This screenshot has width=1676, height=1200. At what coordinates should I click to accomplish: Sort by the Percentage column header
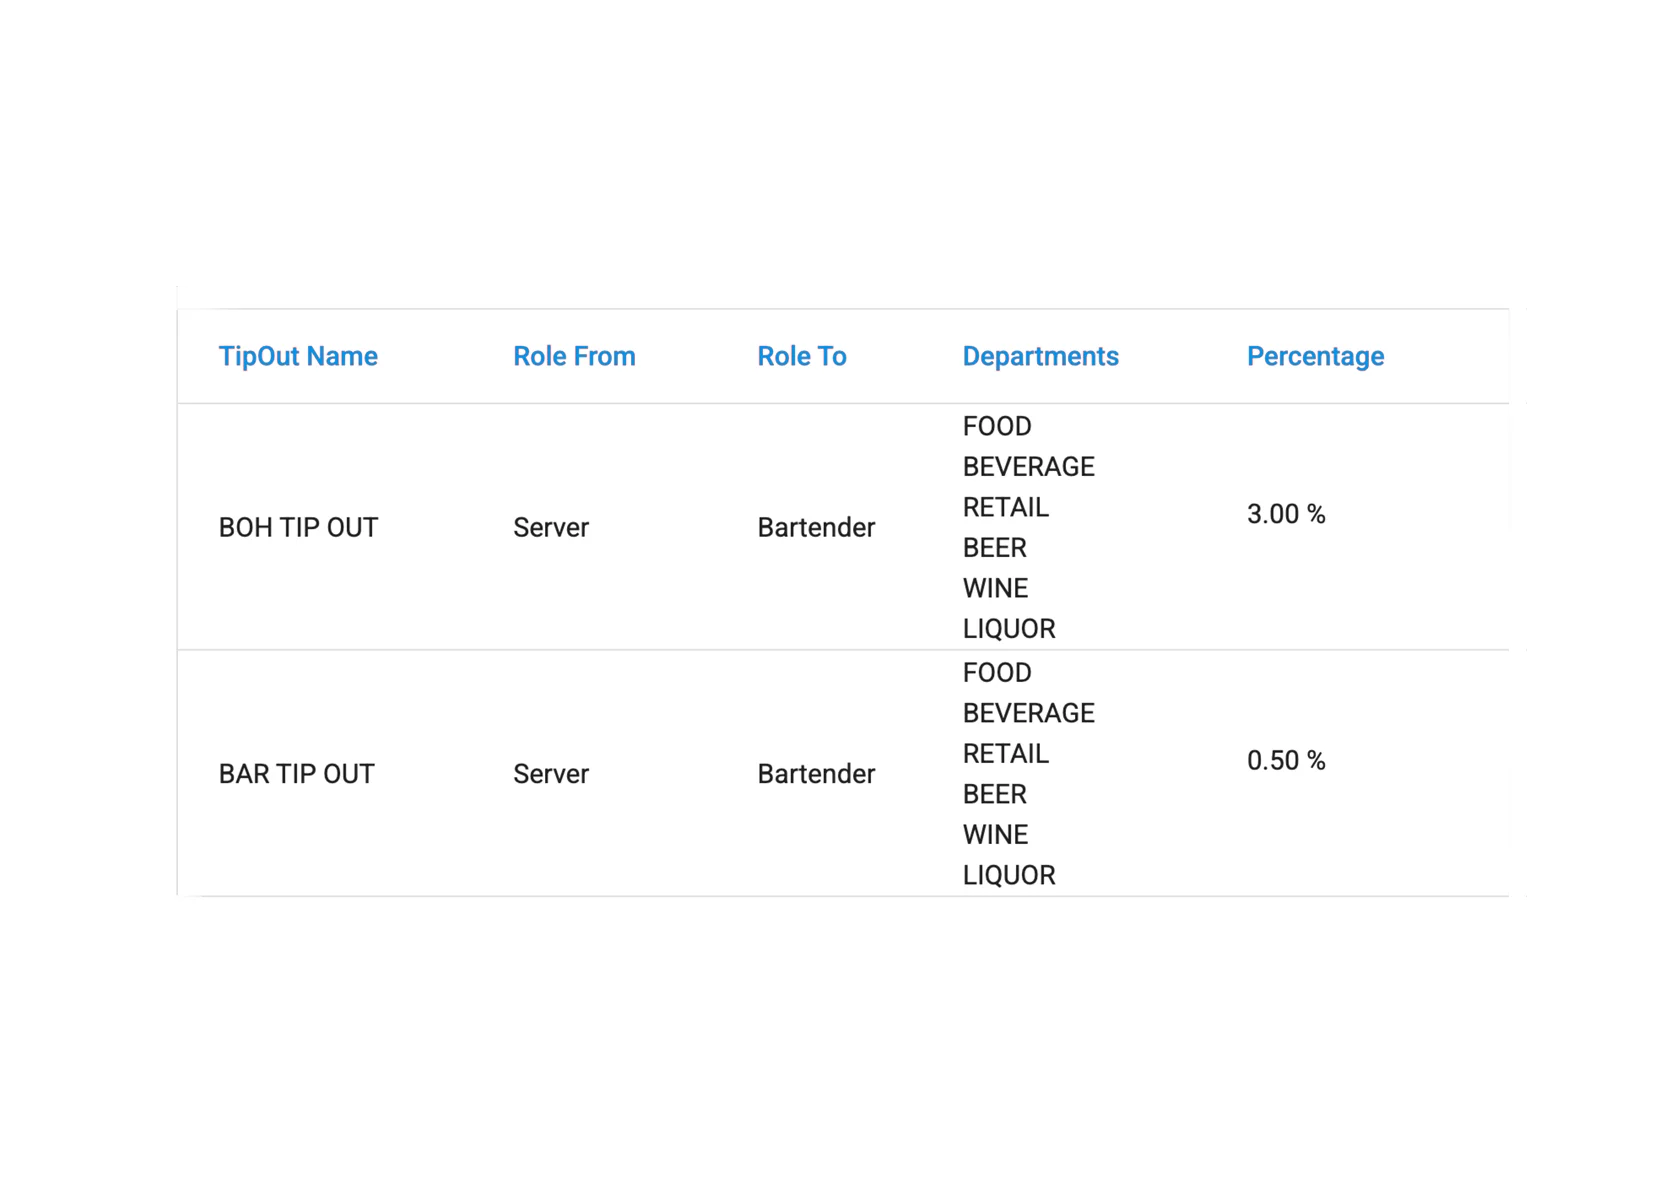1315,356
